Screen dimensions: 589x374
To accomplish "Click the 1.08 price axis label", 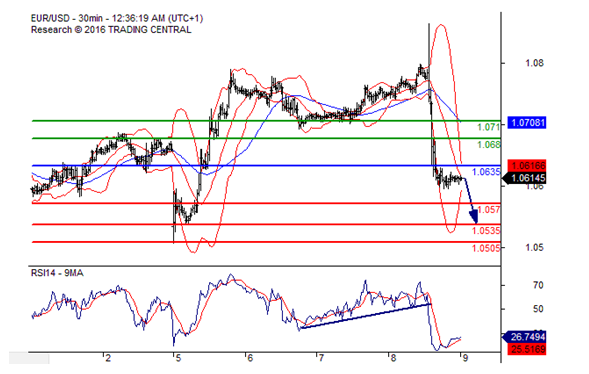I will click(534, 63).
